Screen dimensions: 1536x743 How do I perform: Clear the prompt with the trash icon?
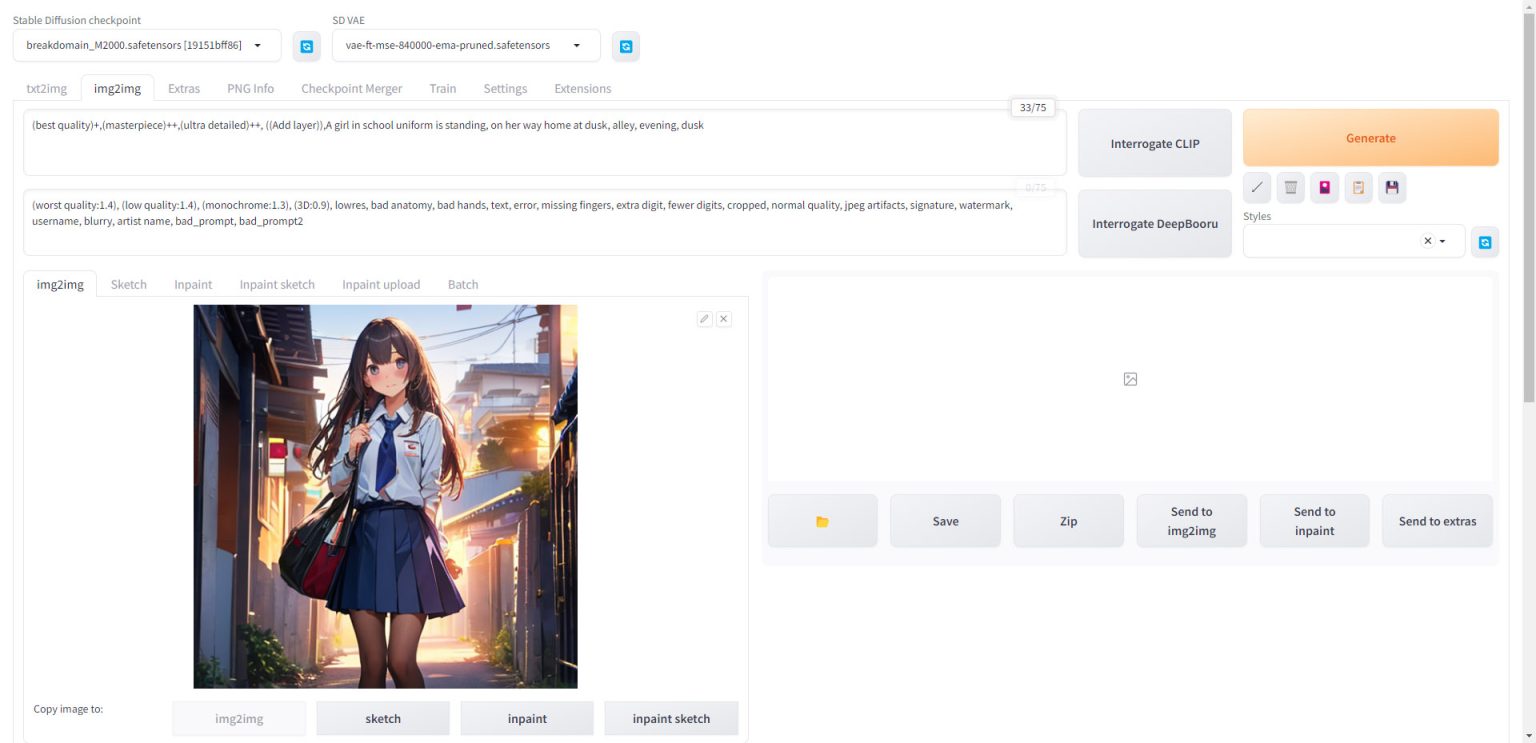pyautogui.click(x=1291, y=187)
